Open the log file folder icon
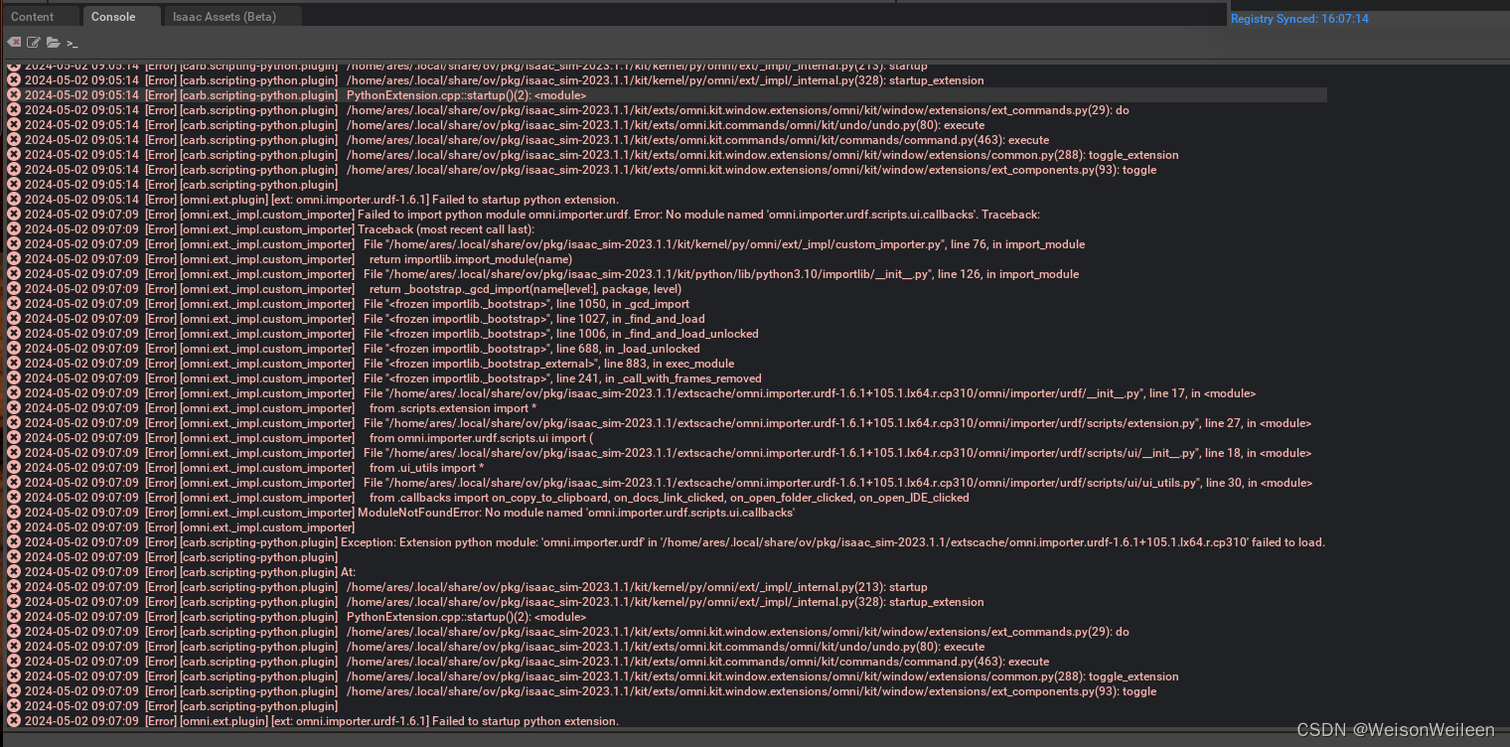 click(x=53, y=42)
